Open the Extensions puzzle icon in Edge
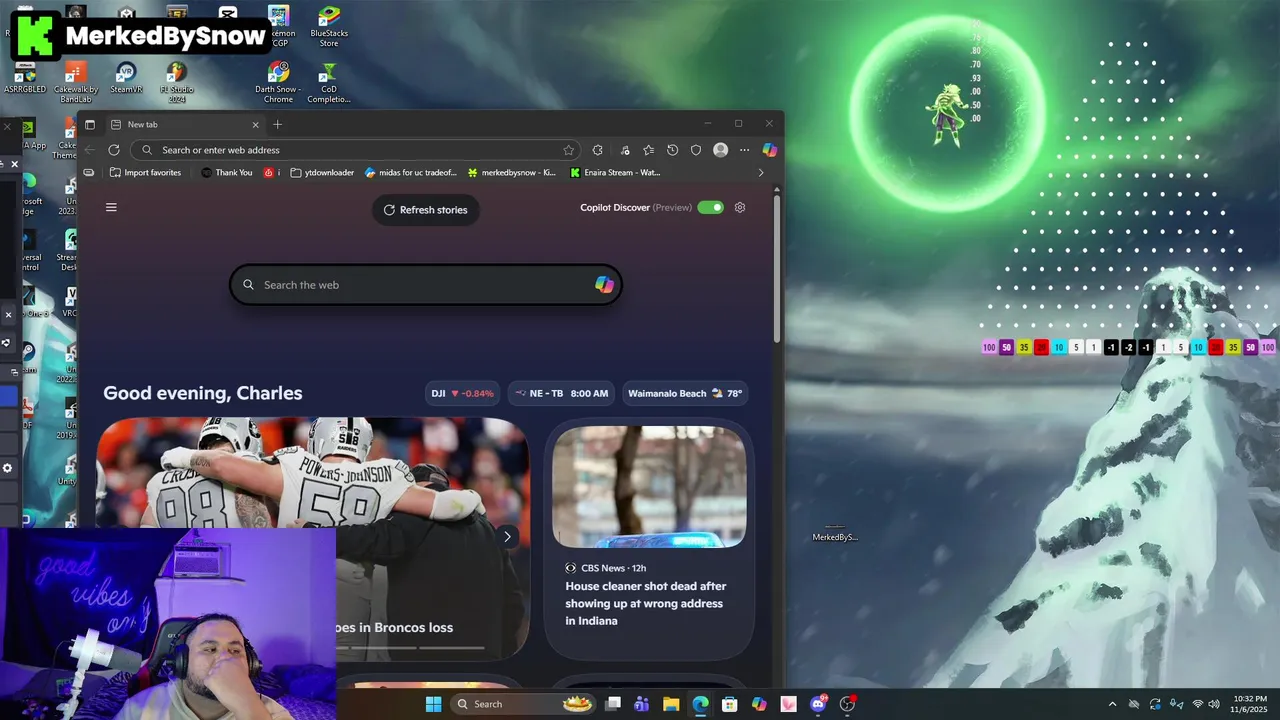The height and width of the screenshot is (720, 1280). click(x=597, y=150)
